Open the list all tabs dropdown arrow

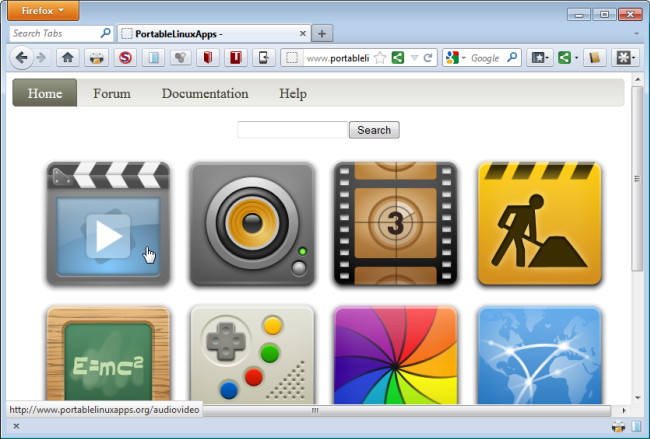point(636,33)
